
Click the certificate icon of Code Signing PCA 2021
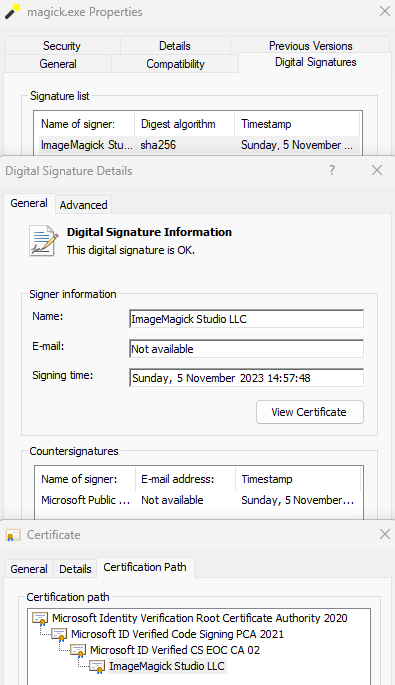click(59, 634)
